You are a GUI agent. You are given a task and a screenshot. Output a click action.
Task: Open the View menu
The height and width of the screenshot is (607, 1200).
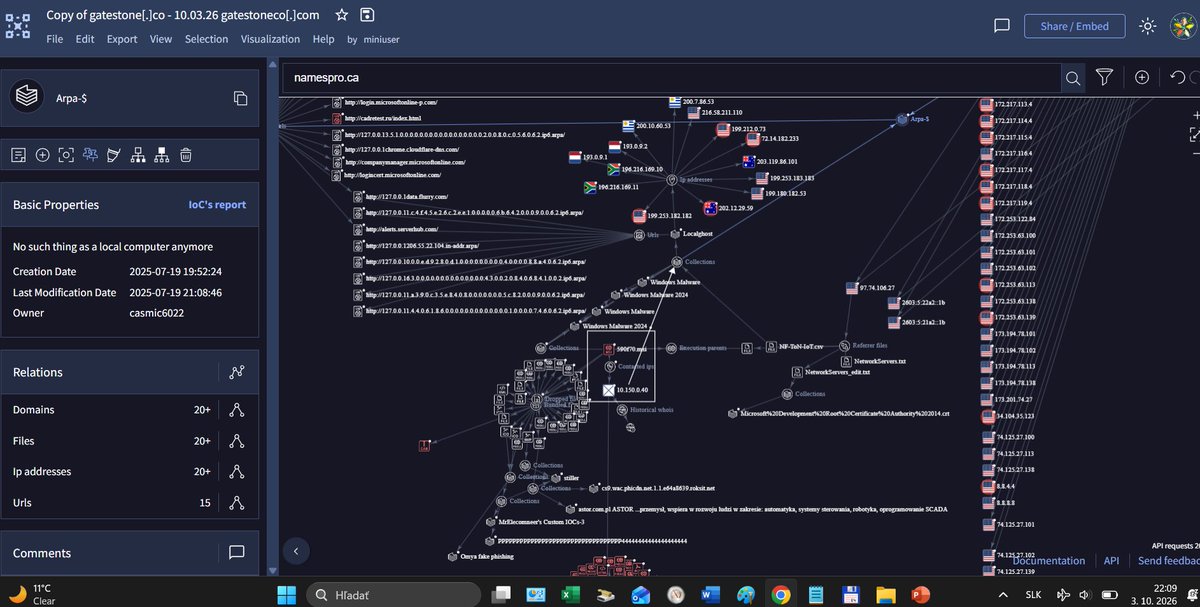[x=161, y=39]
